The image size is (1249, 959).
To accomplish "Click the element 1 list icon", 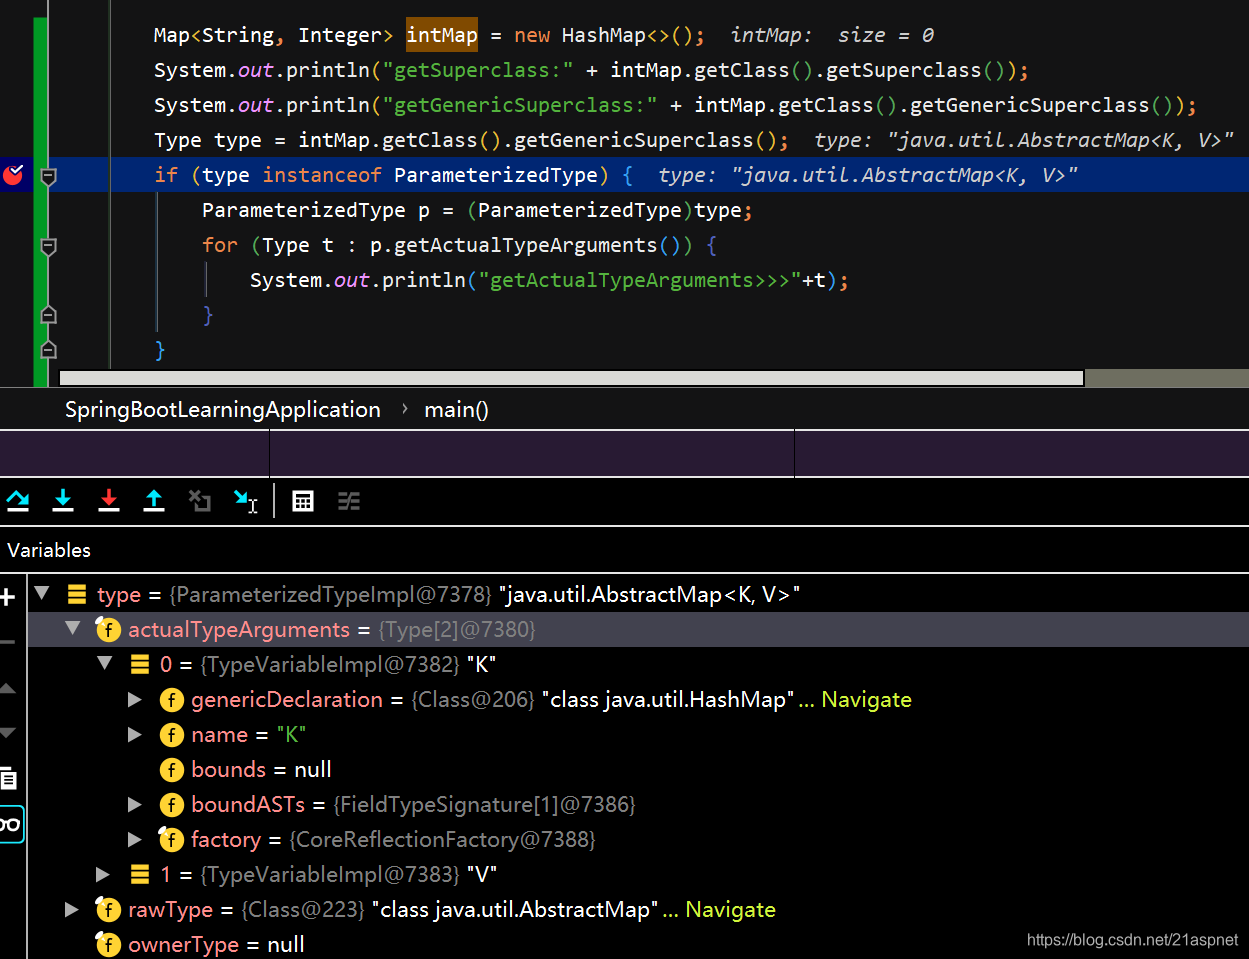I will [140, 874].
